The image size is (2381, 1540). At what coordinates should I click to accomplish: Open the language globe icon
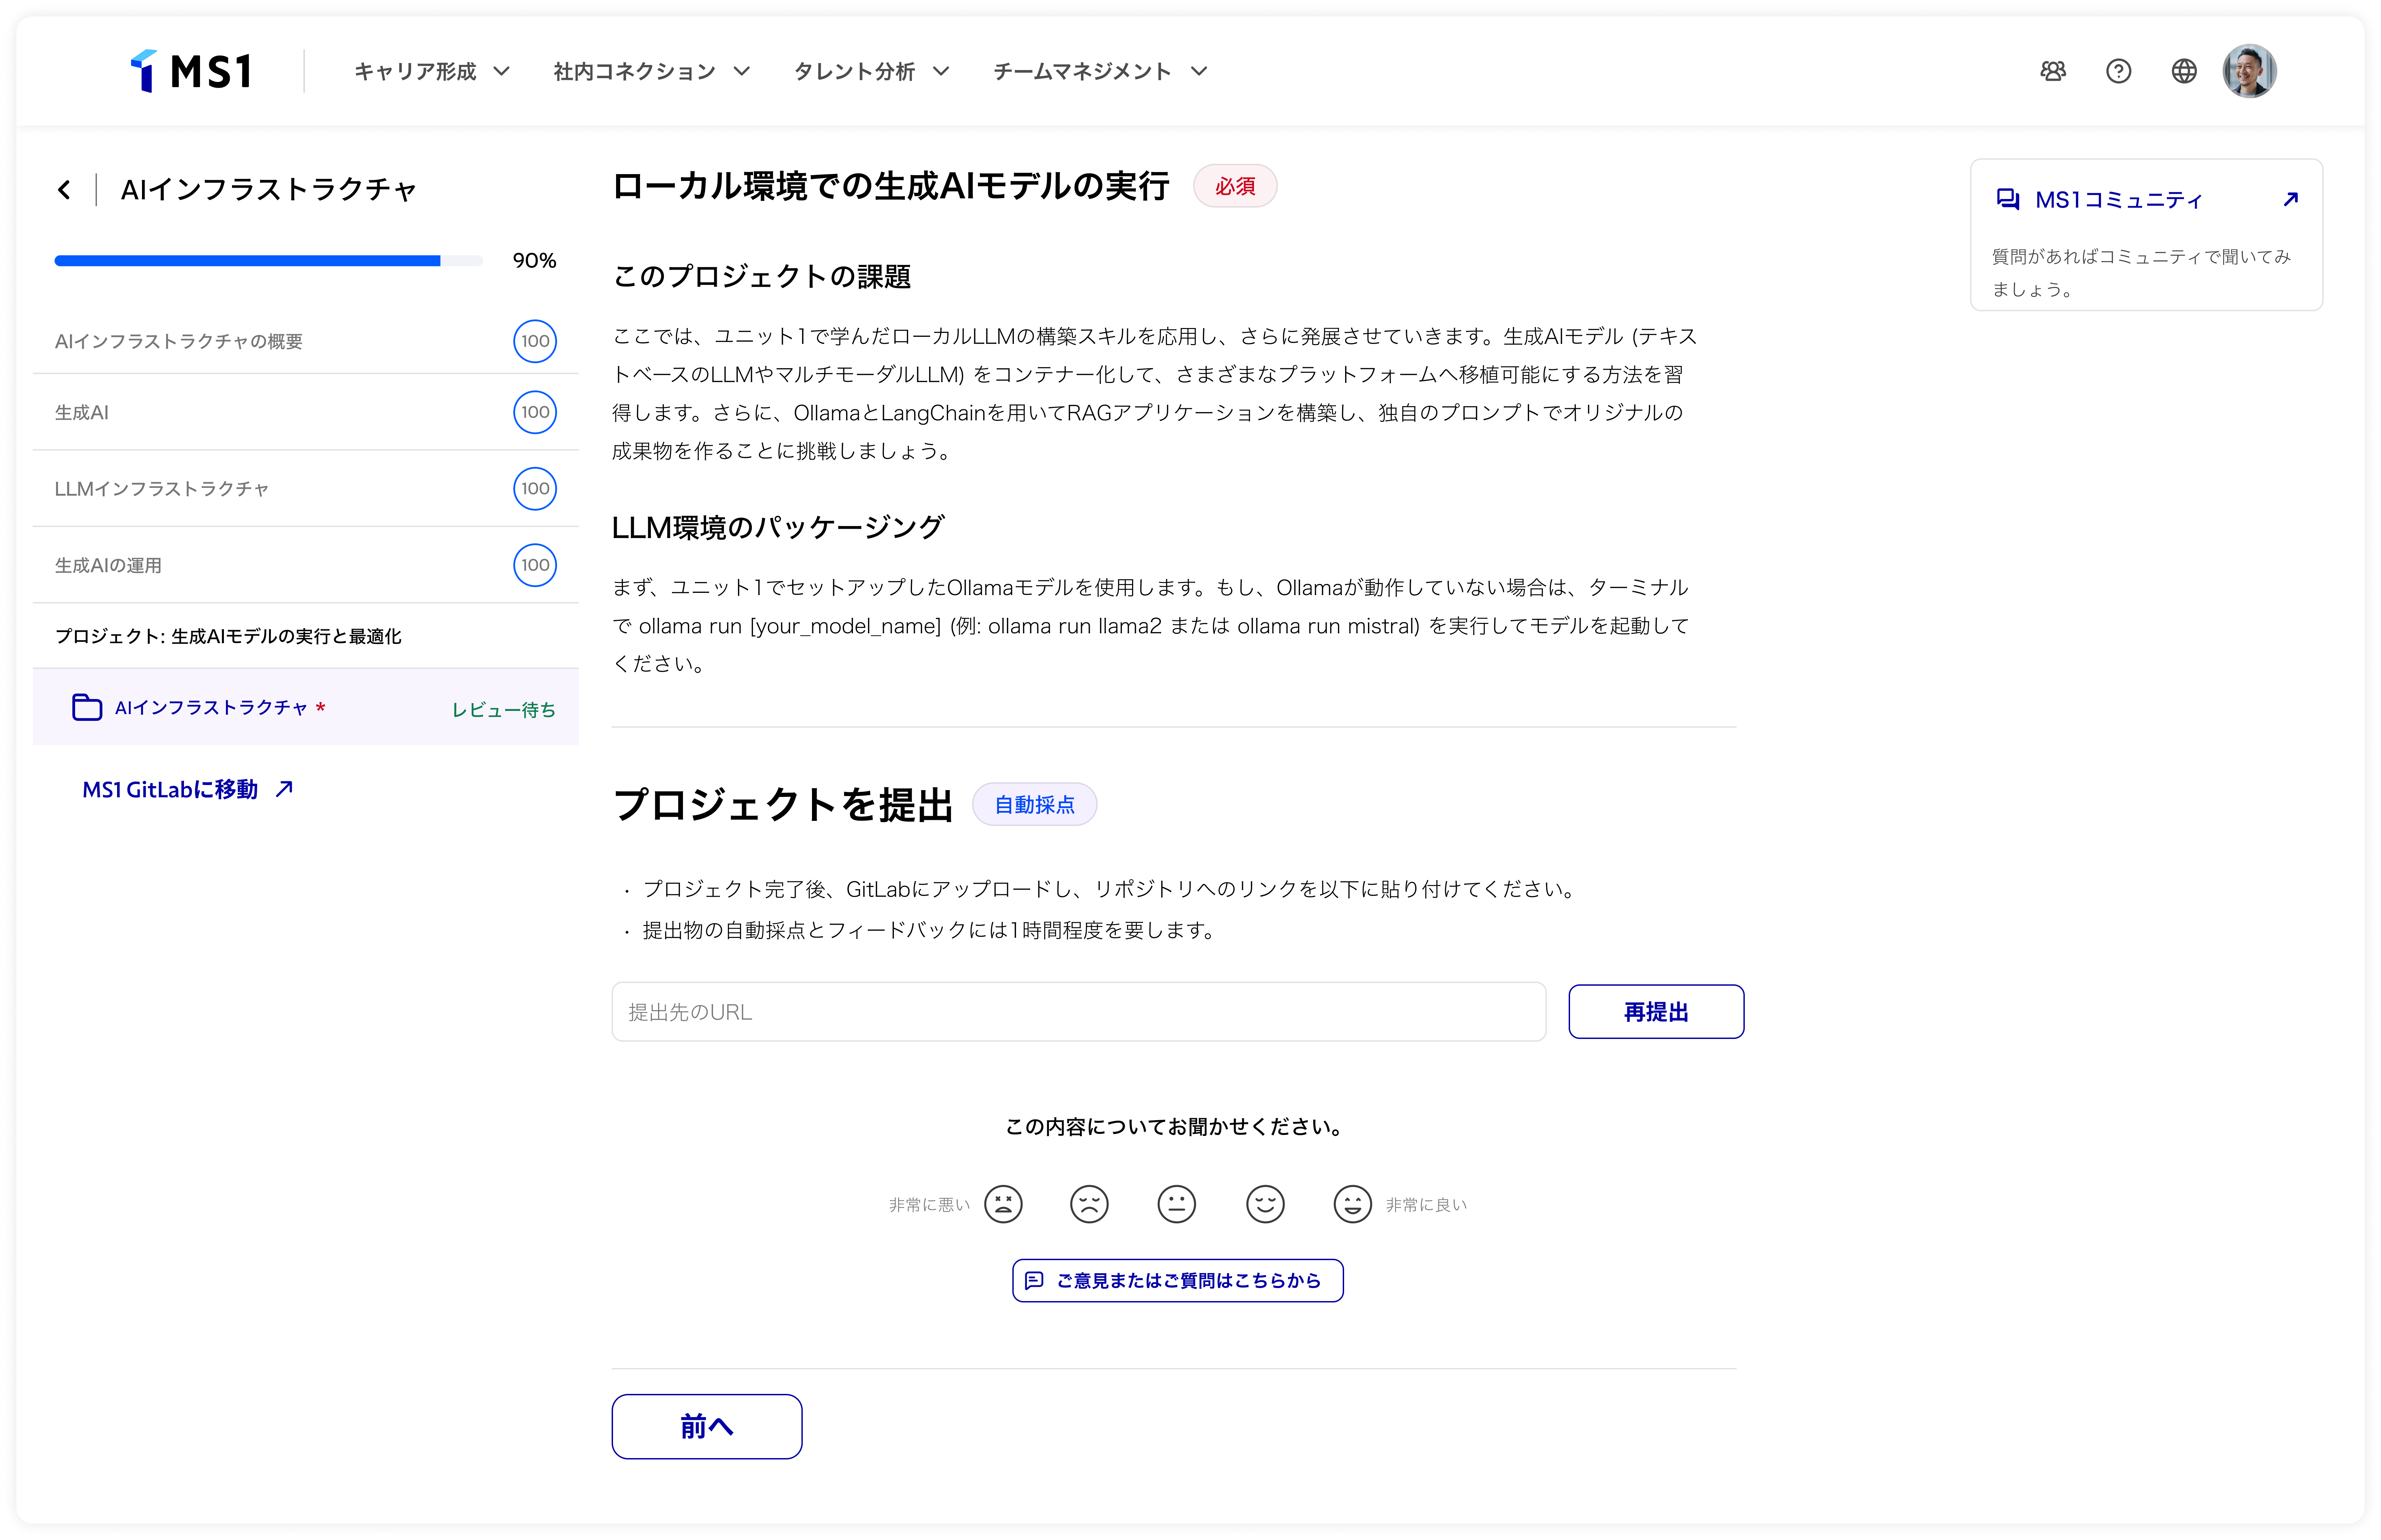(x=2184, y=71)
